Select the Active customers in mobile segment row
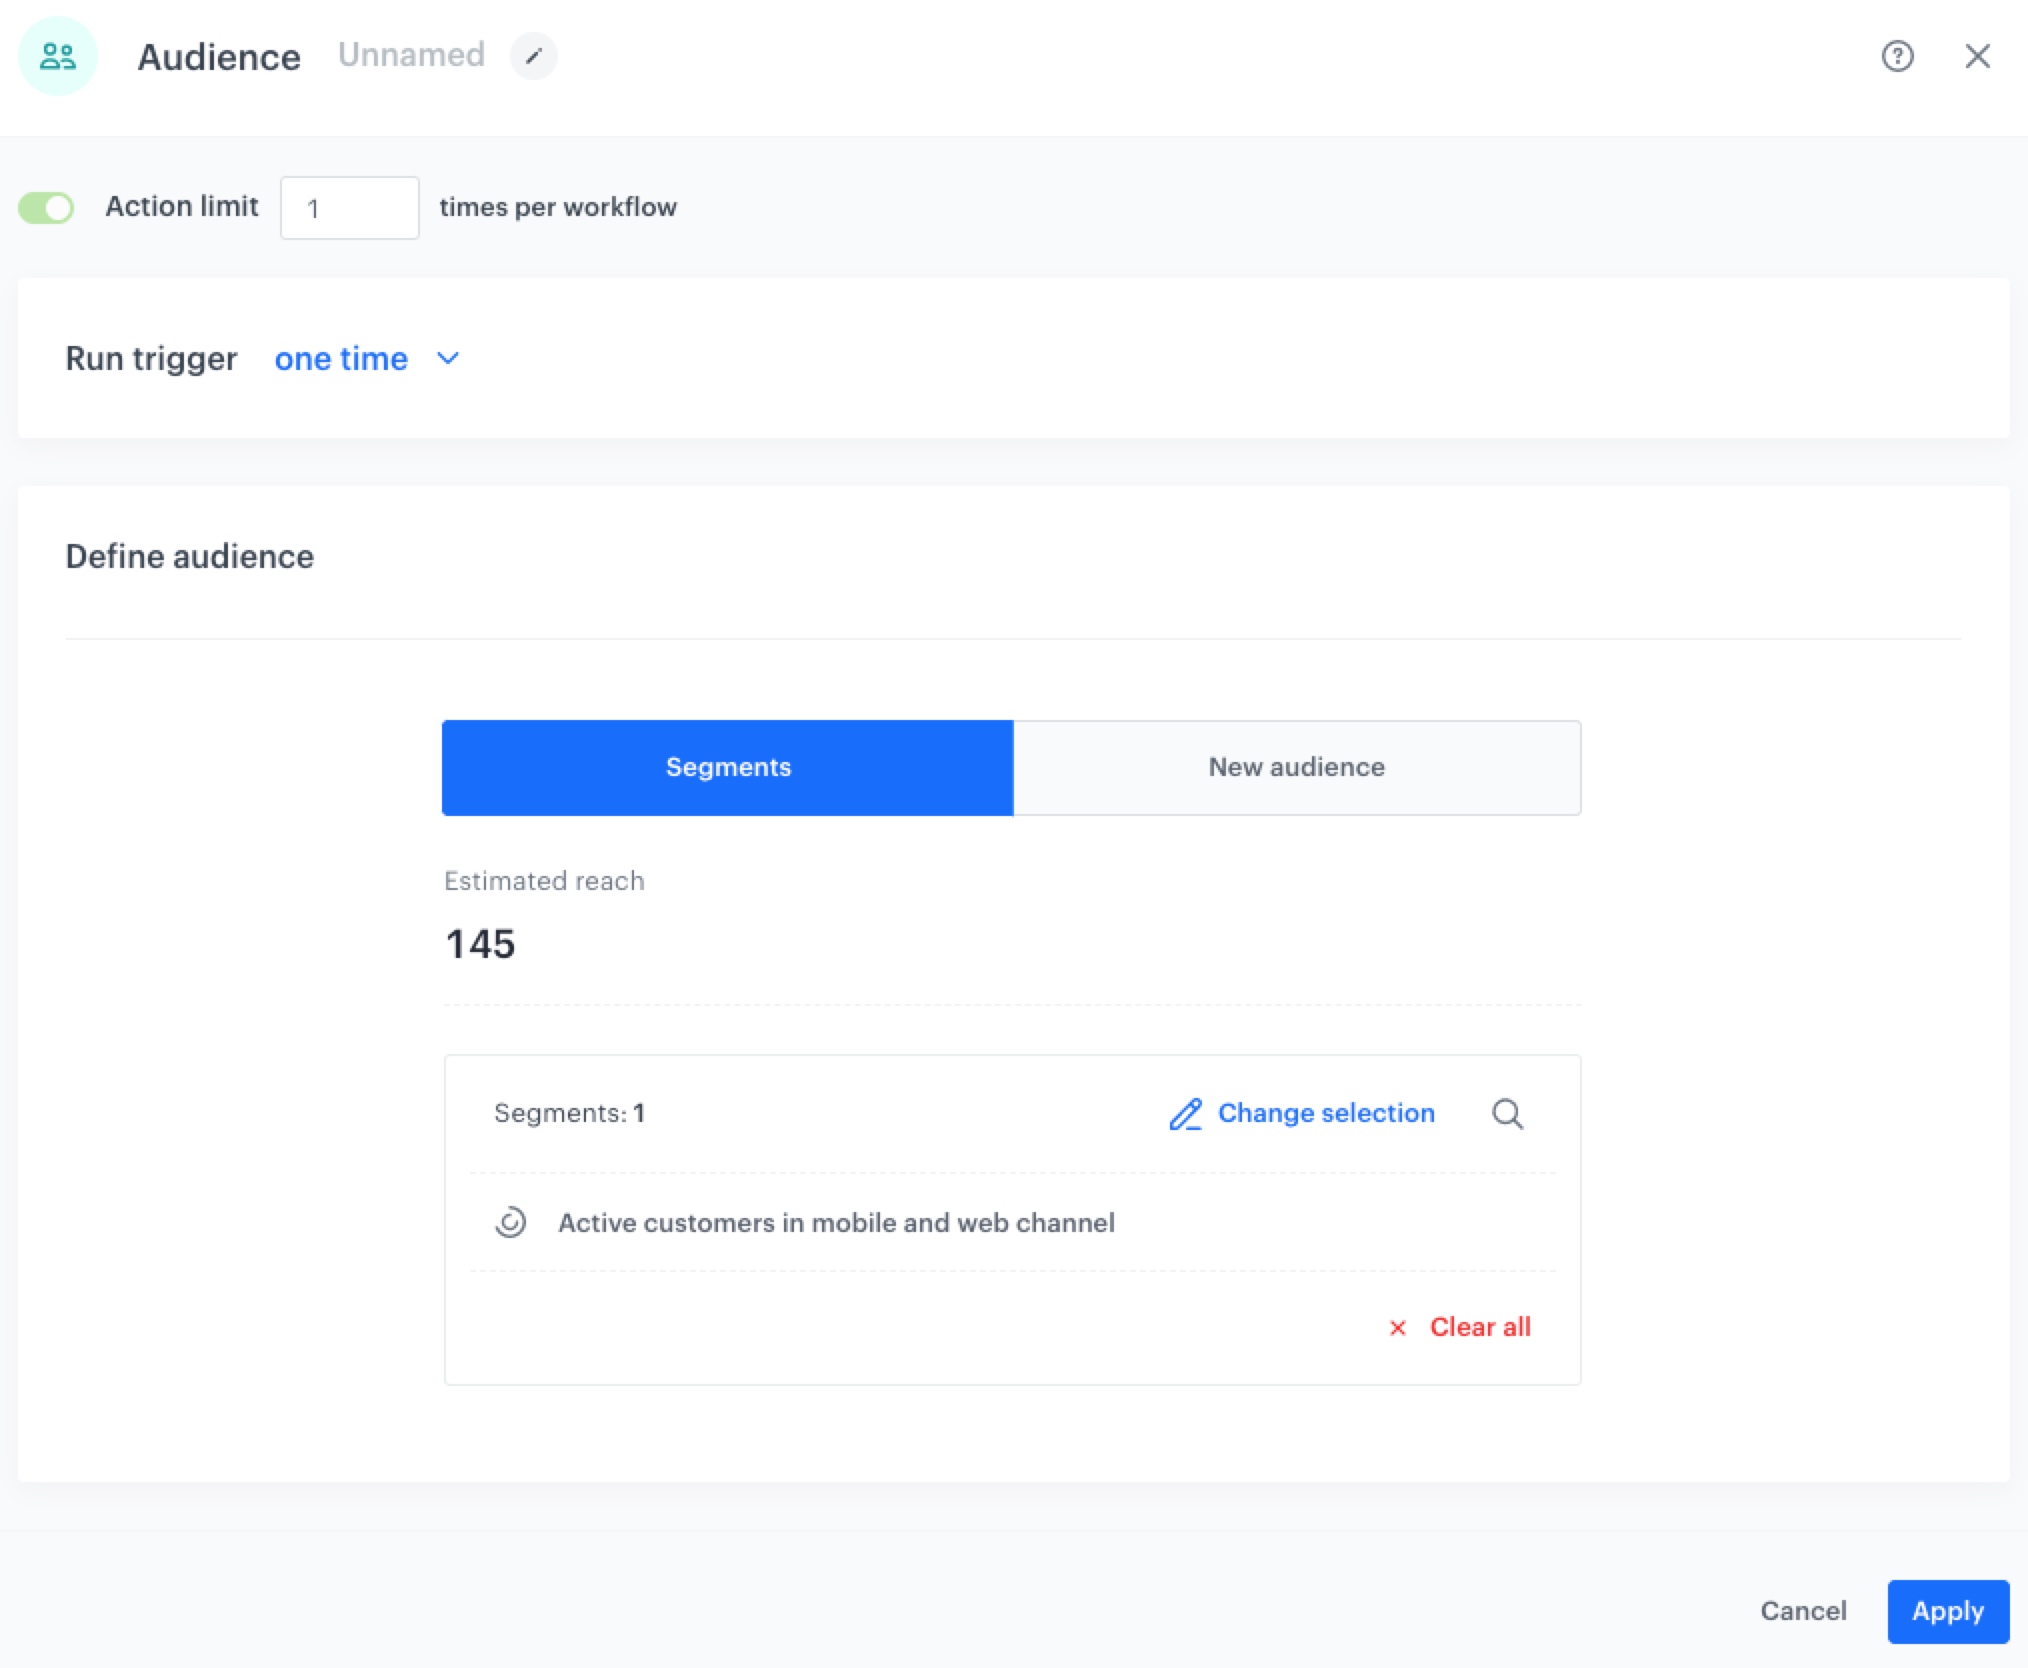 836,1222
